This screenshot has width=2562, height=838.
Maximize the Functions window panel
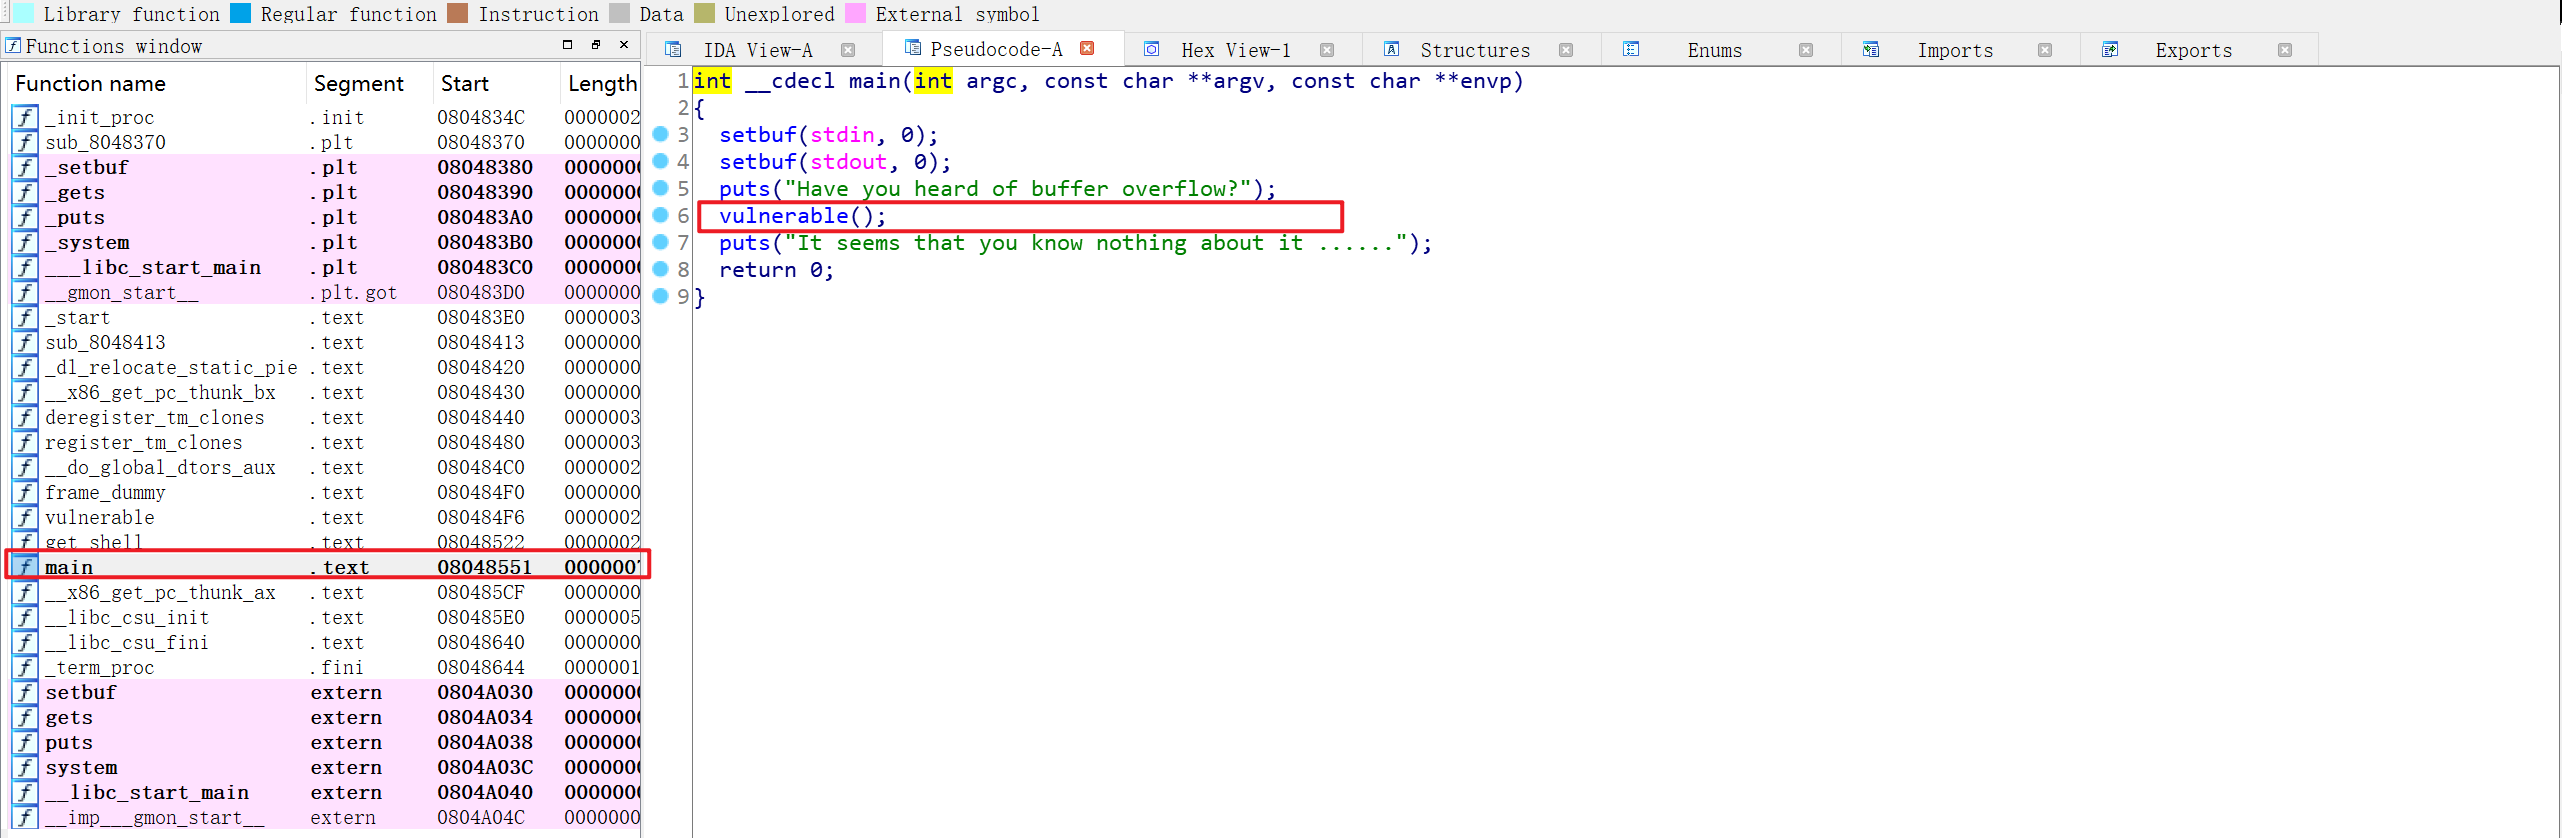[567, 45]
